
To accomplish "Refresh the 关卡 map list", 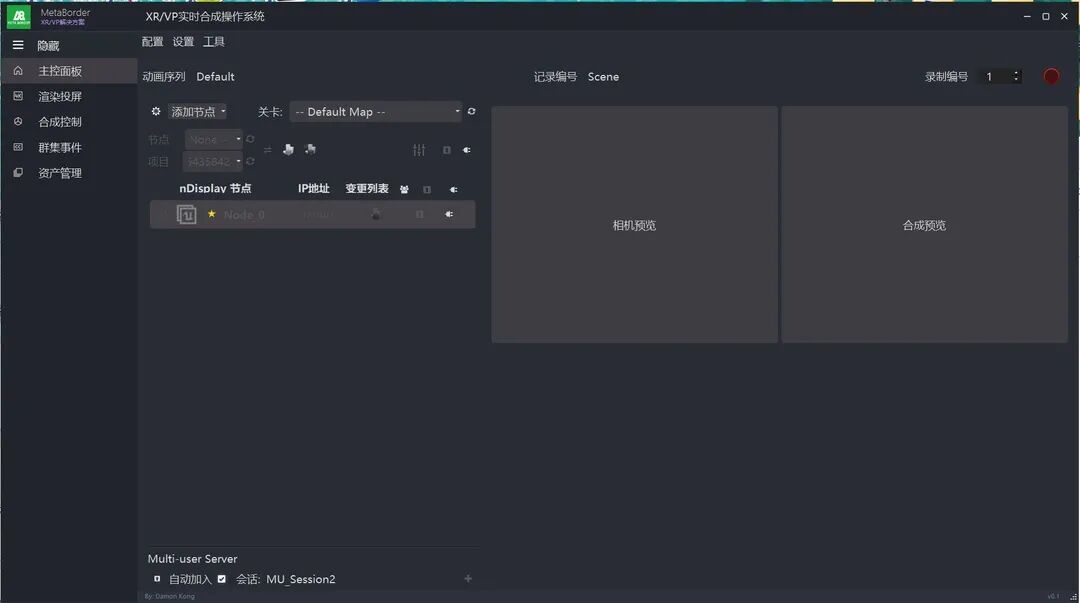I will 472,111.
